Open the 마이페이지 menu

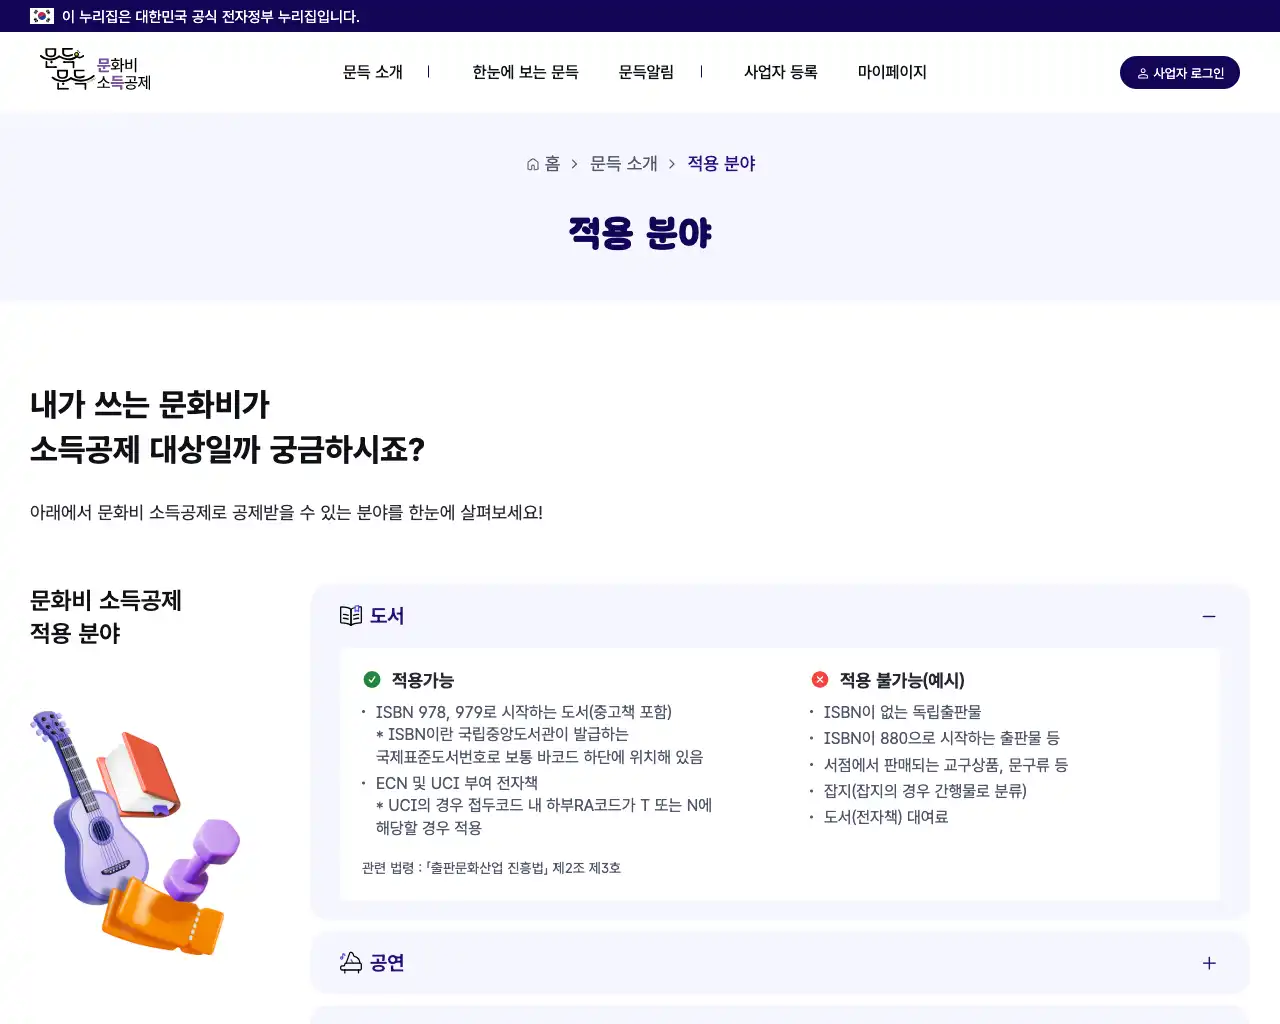[892, 72]
